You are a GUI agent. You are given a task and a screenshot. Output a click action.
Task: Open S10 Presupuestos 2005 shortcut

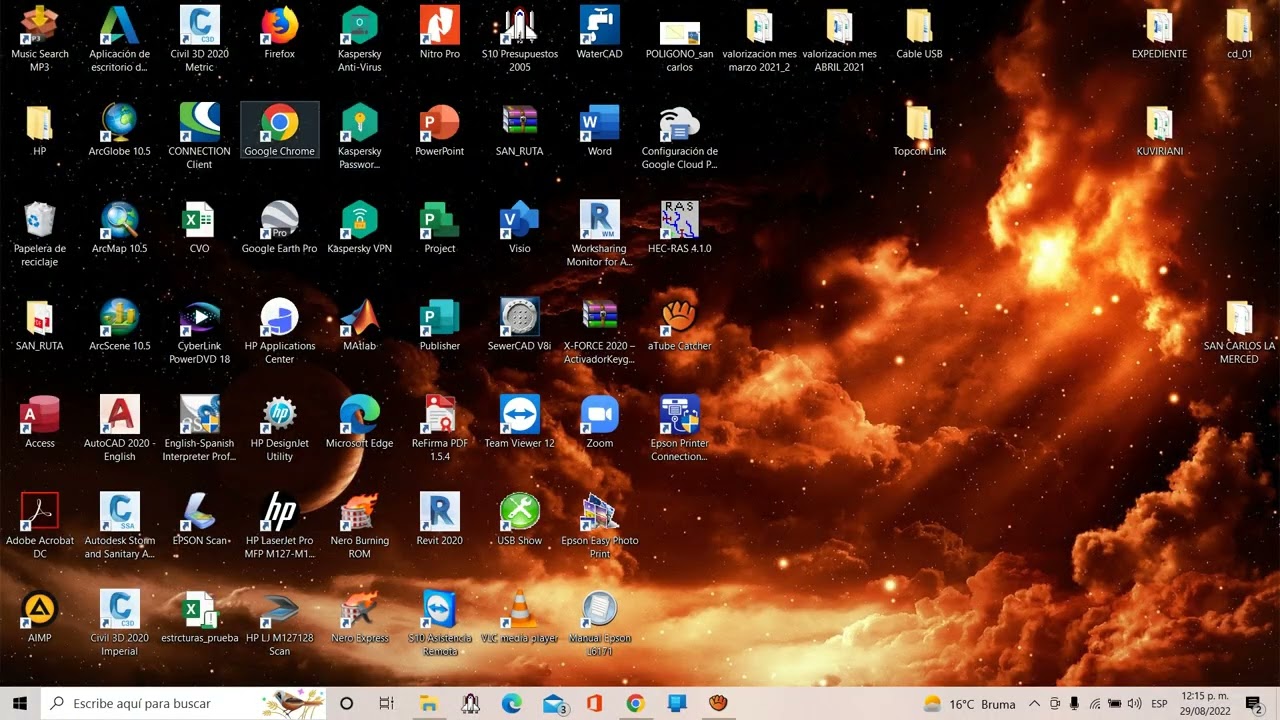pyautogui.click(x=520, y=39)
